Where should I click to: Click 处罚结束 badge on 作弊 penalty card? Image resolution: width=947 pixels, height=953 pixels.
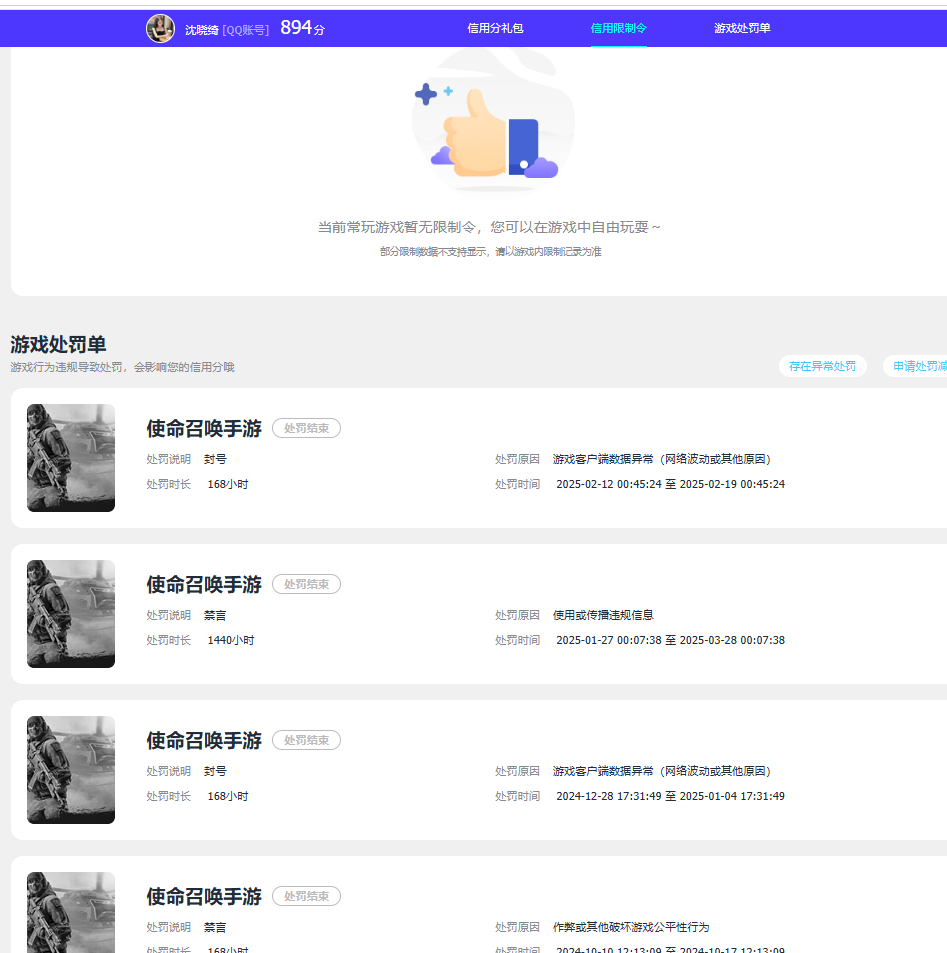(306, 896)
